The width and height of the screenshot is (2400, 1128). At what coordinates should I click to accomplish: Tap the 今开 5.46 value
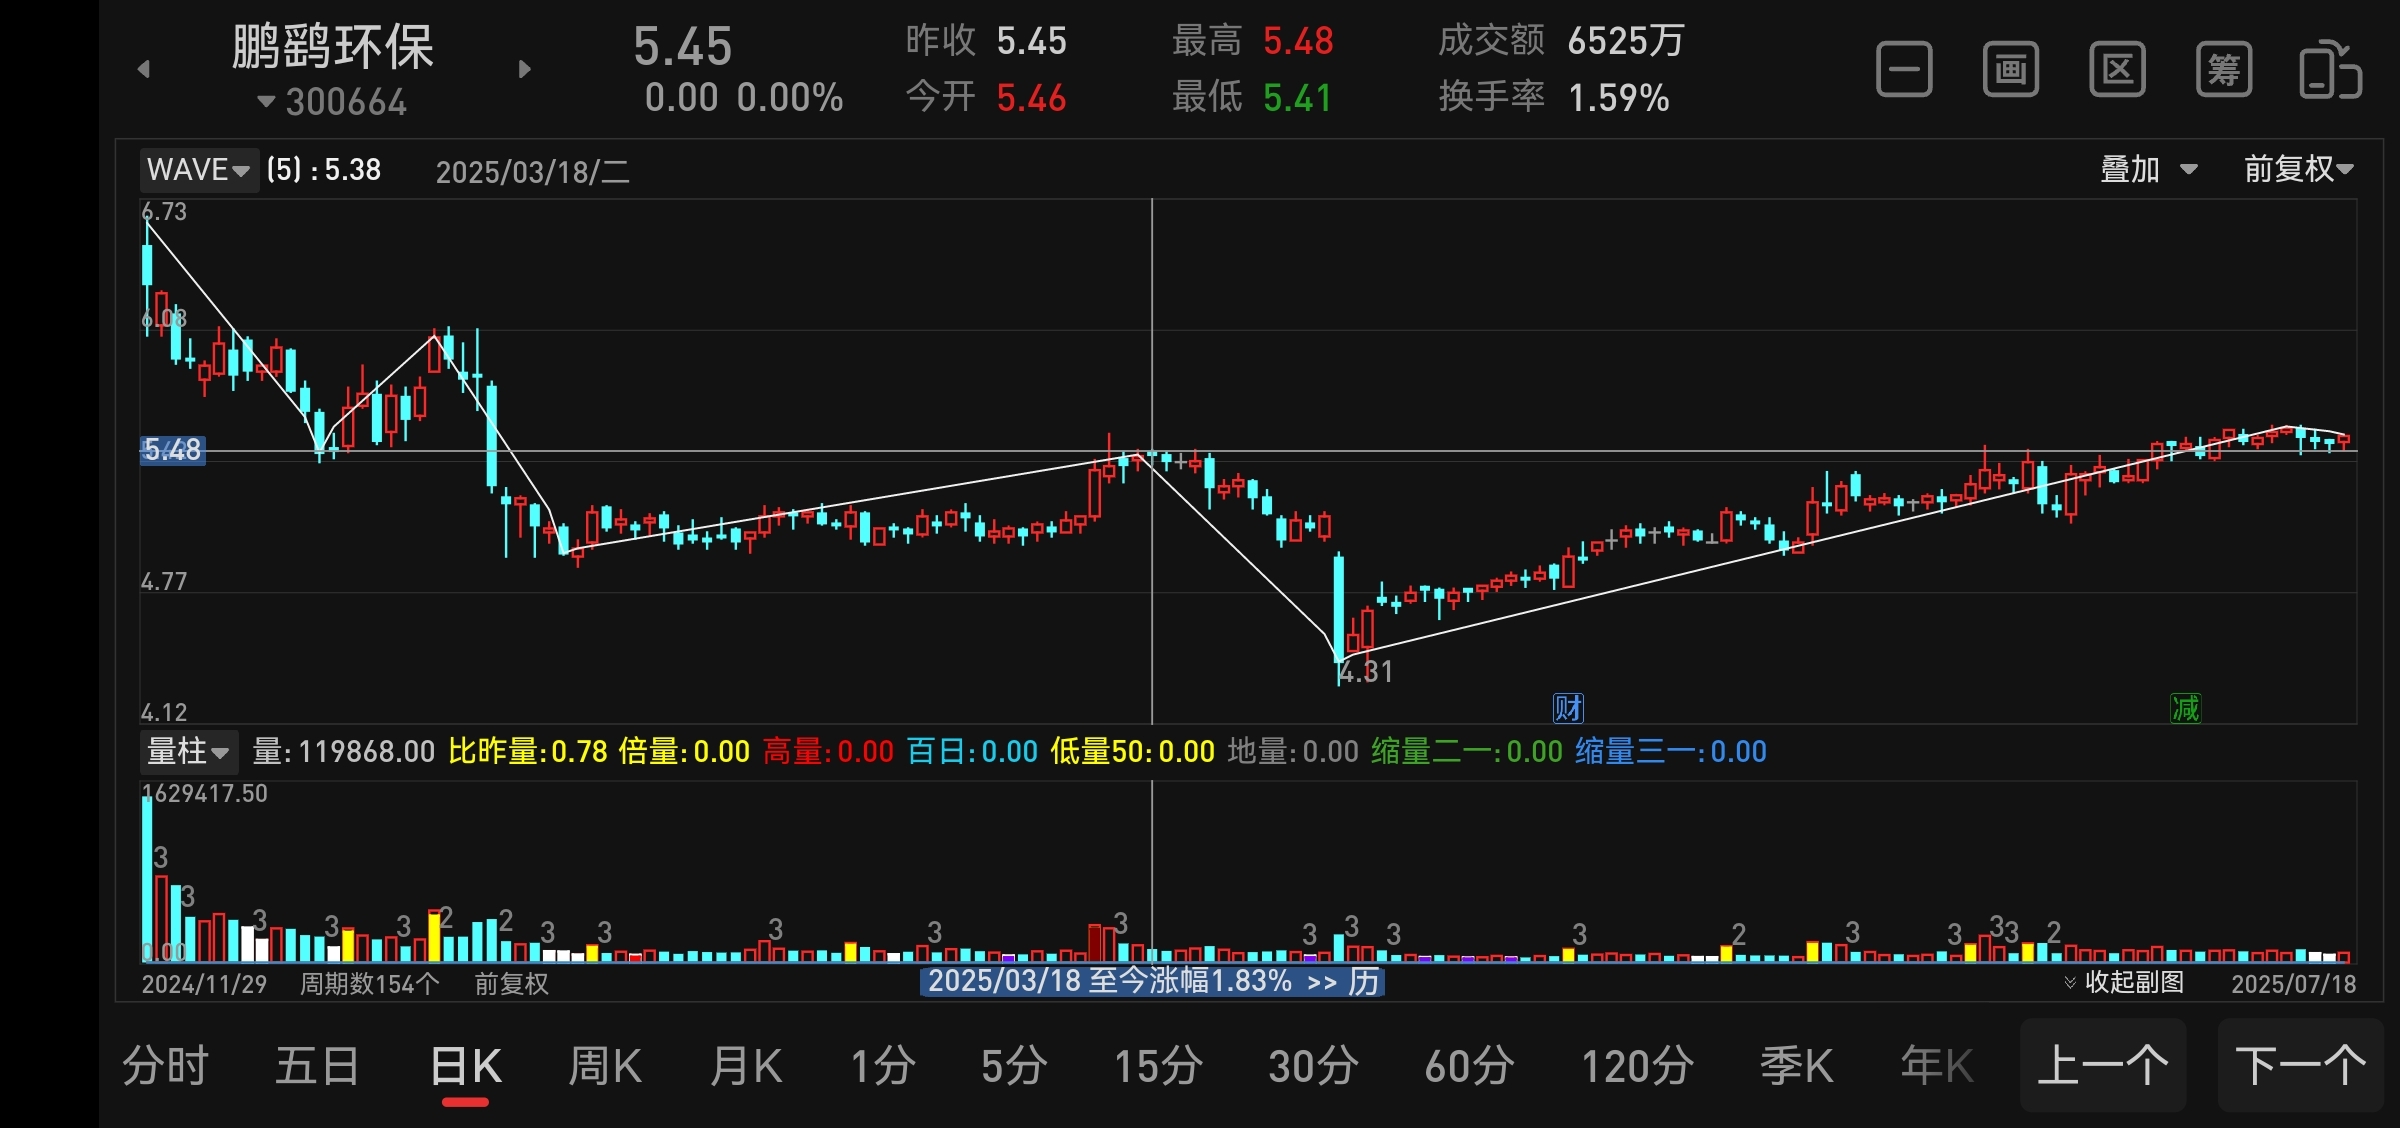point(986,97)
